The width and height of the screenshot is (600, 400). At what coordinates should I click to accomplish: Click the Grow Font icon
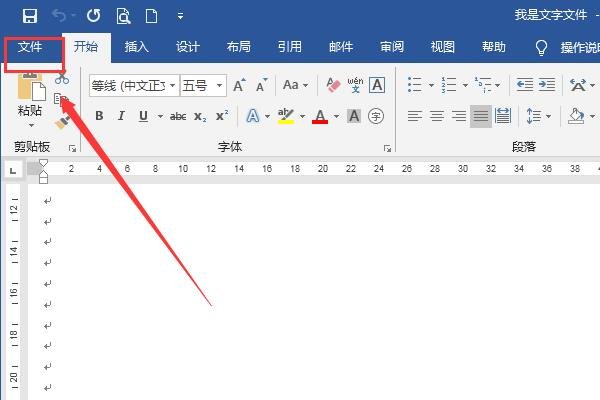240,85
